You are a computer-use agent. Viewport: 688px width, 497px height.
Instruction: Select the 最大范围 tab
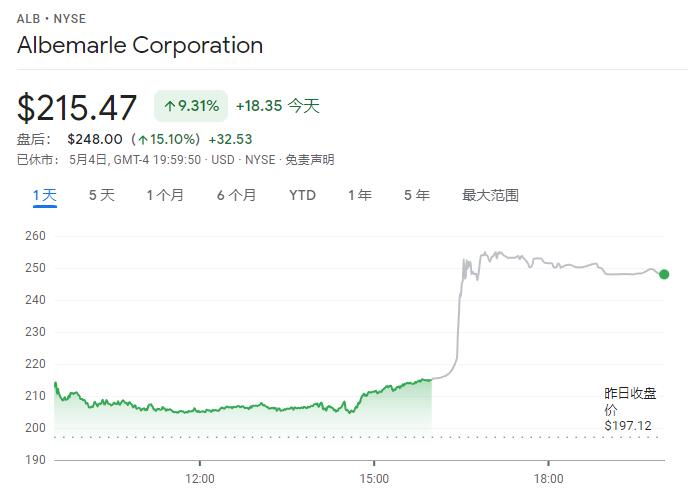click(490, 195)
